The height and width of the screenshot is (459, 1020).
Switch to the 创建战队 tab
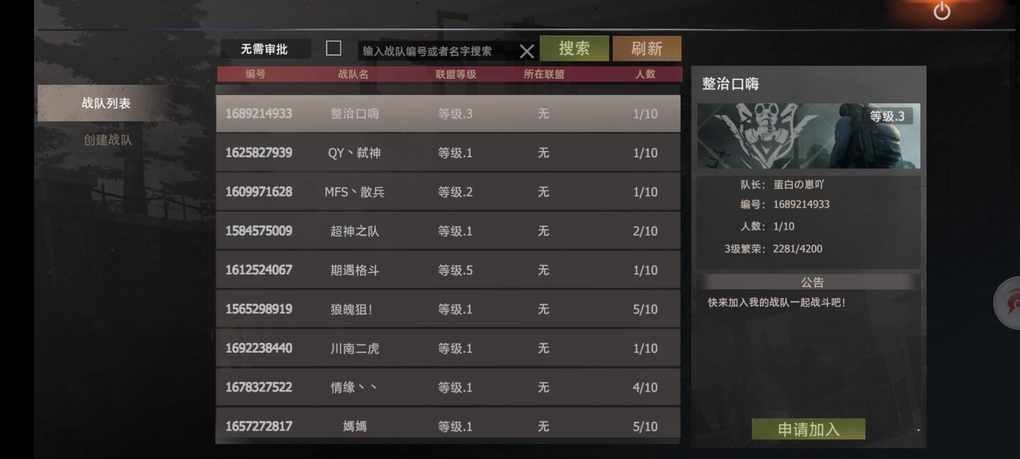click(107, 140)
